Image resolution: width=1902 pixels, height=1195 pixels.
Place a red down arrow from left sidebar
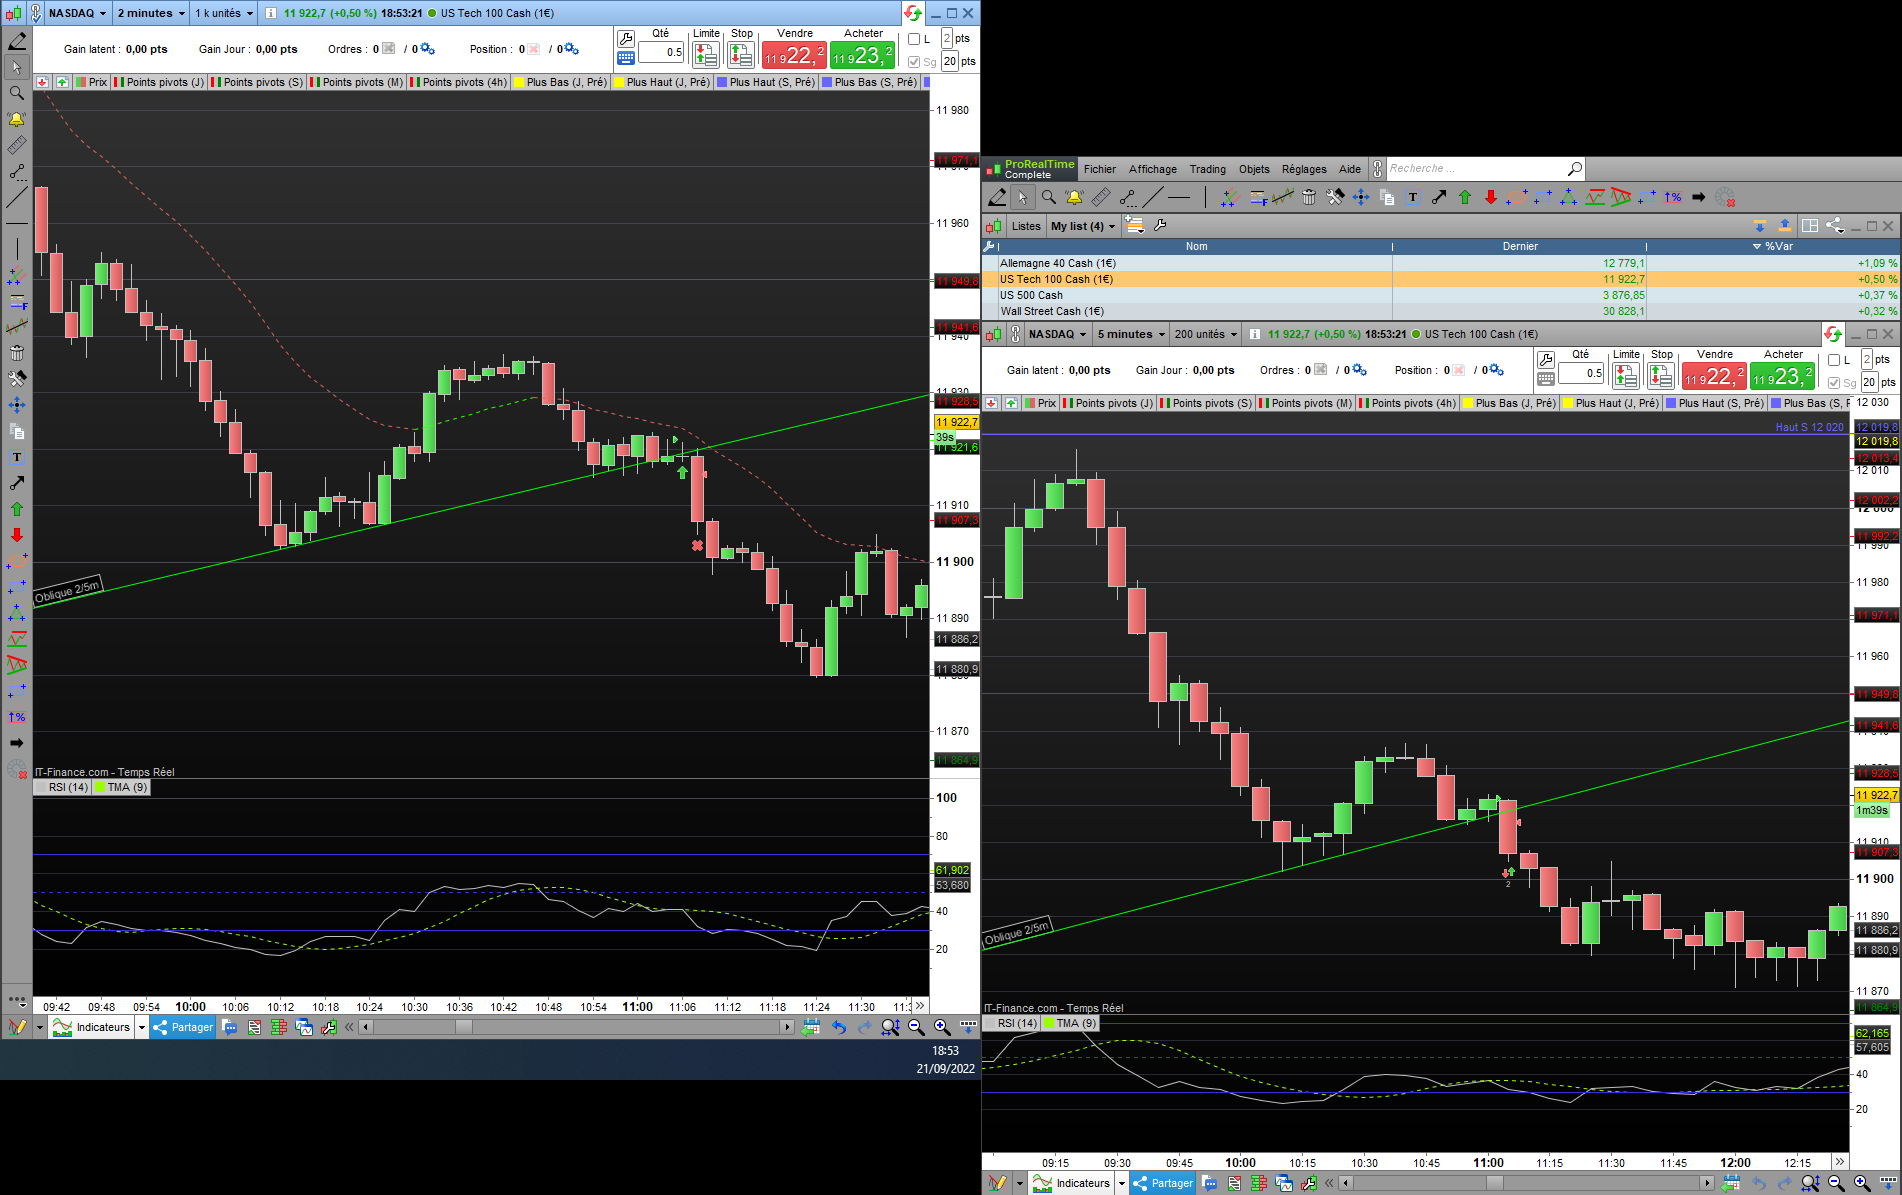pyautogui.click(x=17, y=535)
